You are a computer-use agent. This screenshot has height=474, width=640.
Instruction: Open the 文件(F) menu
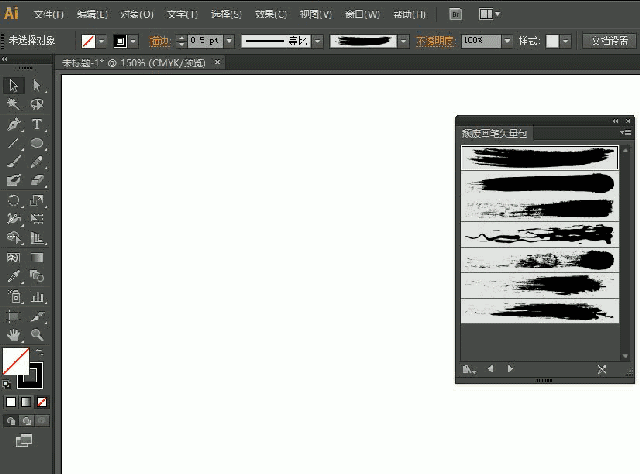tap(48, 15)
